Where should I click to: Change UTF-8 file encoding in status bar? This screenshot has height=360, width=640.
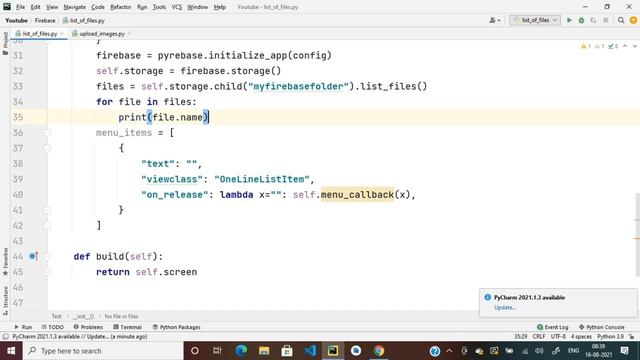click(x=558, y=337)
